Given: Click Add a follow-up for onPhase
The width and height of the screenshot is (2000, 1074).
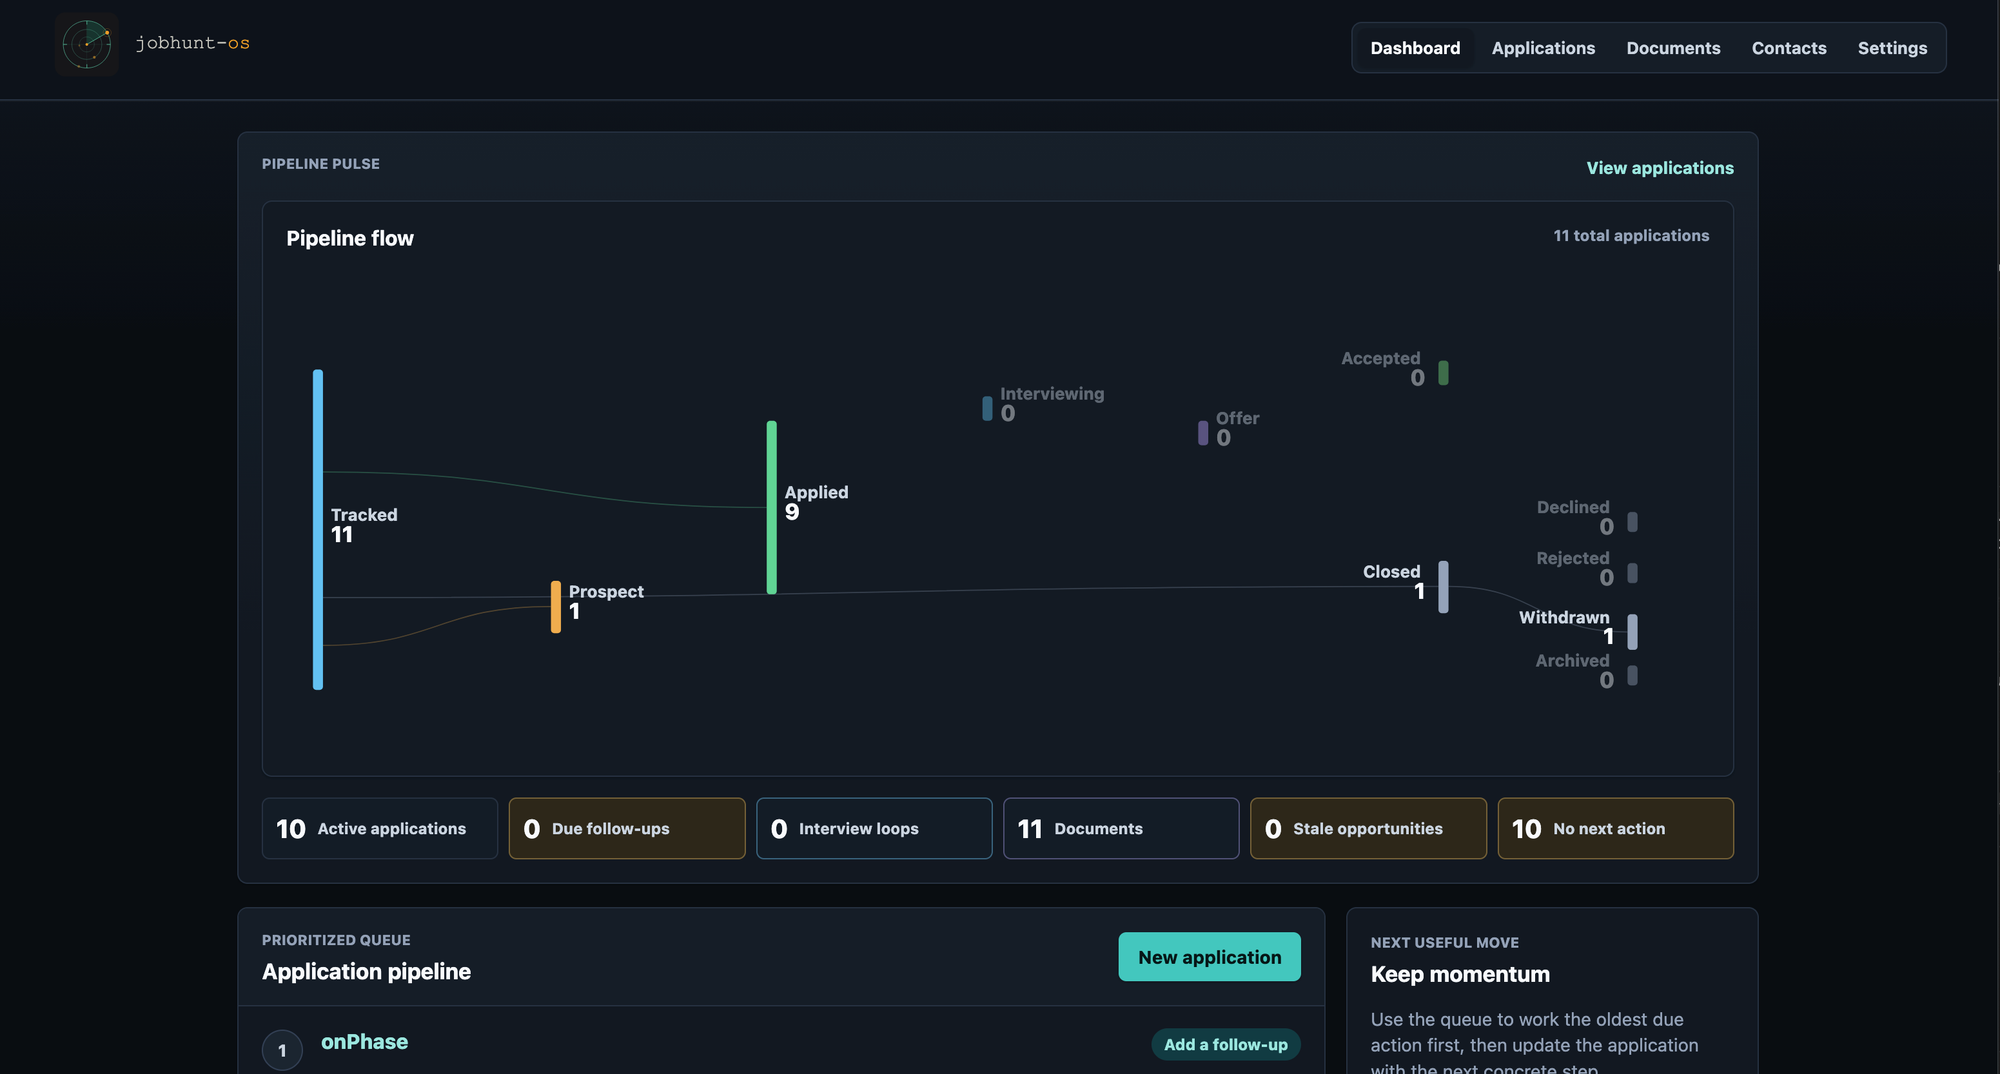Looking at the screenshot, I should pos(1226,1044).
